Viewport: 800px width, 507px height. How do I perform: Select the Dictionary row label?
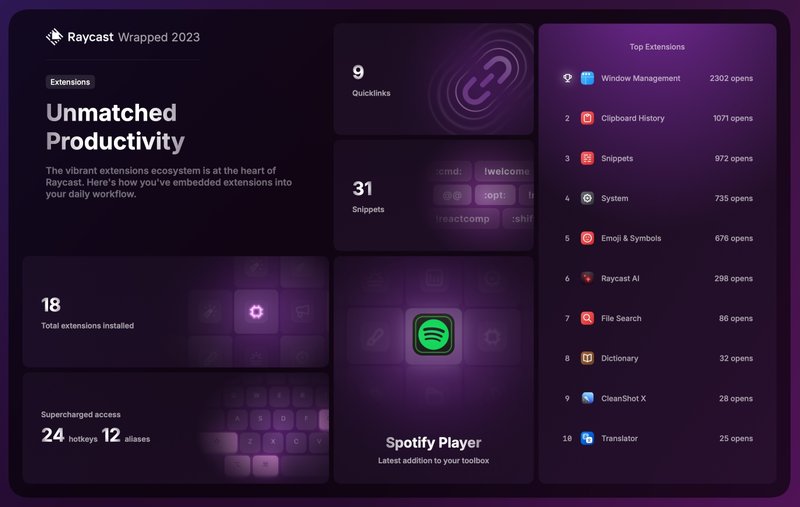(x=619, y=358)
